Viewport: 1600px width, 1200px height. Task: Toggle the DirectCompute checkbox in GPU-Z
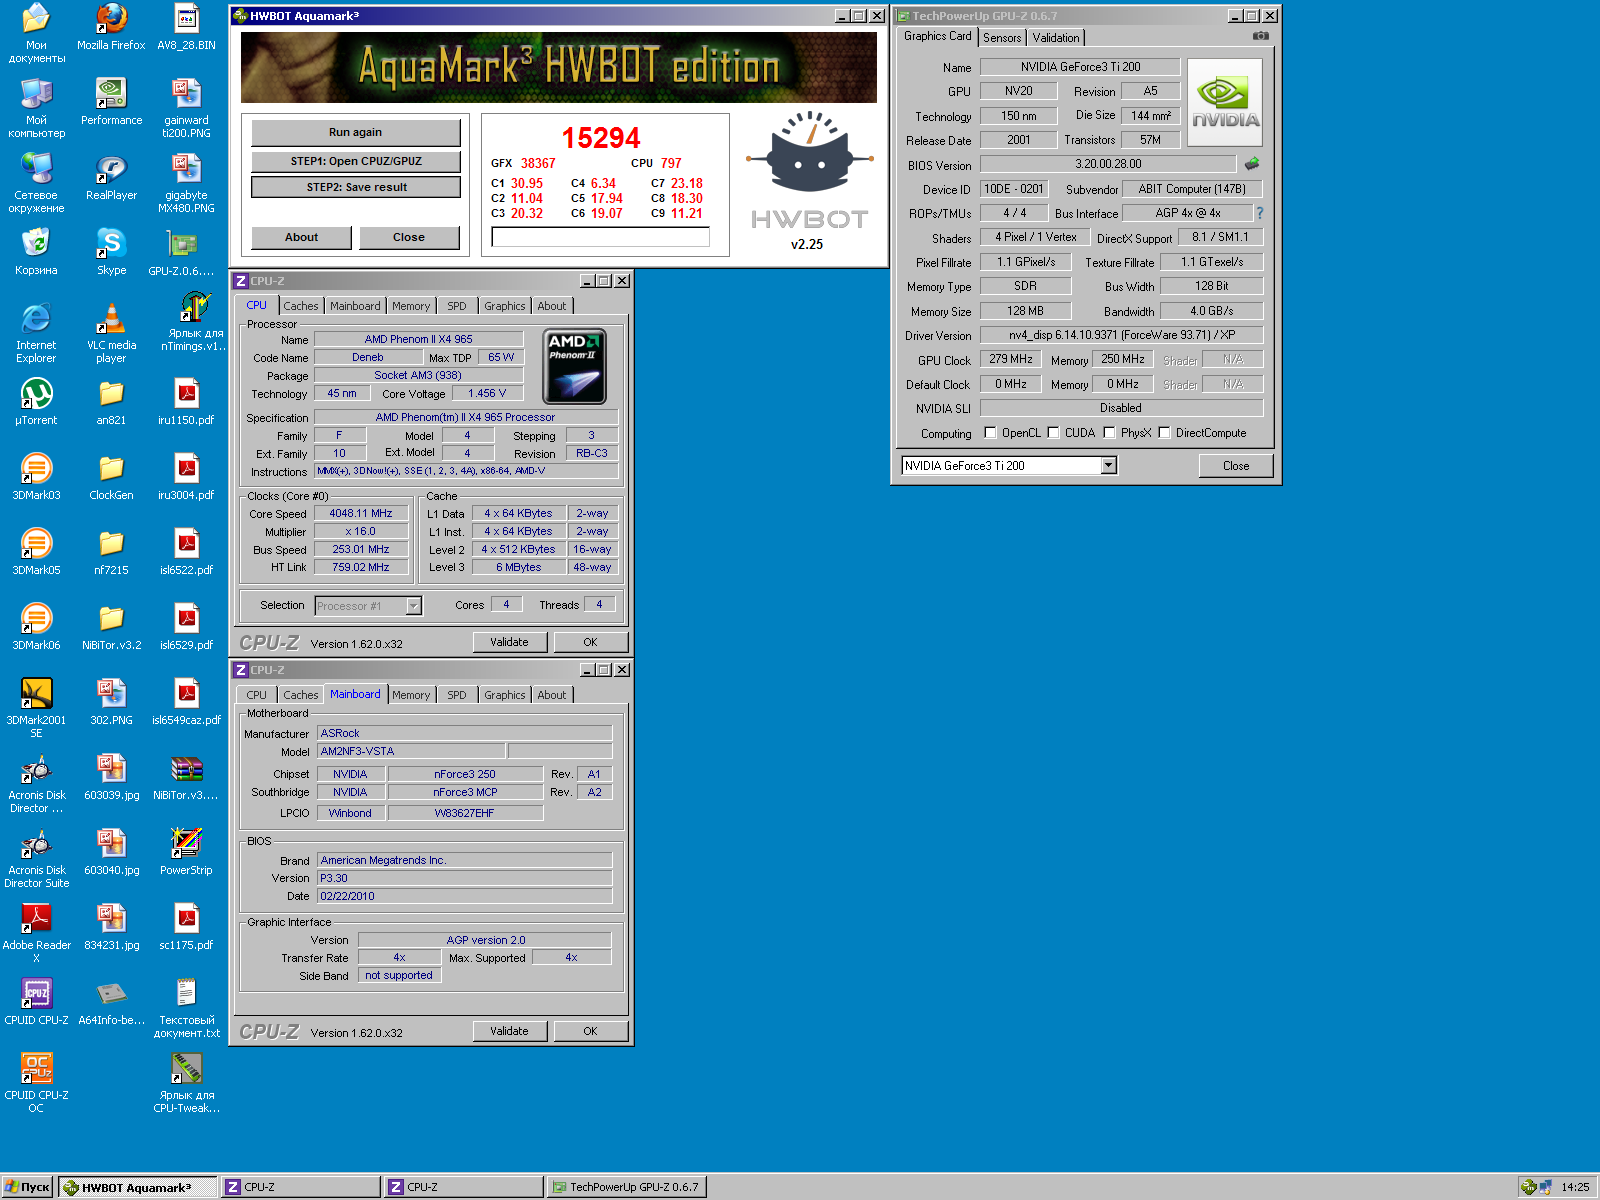click(1165, 433)
